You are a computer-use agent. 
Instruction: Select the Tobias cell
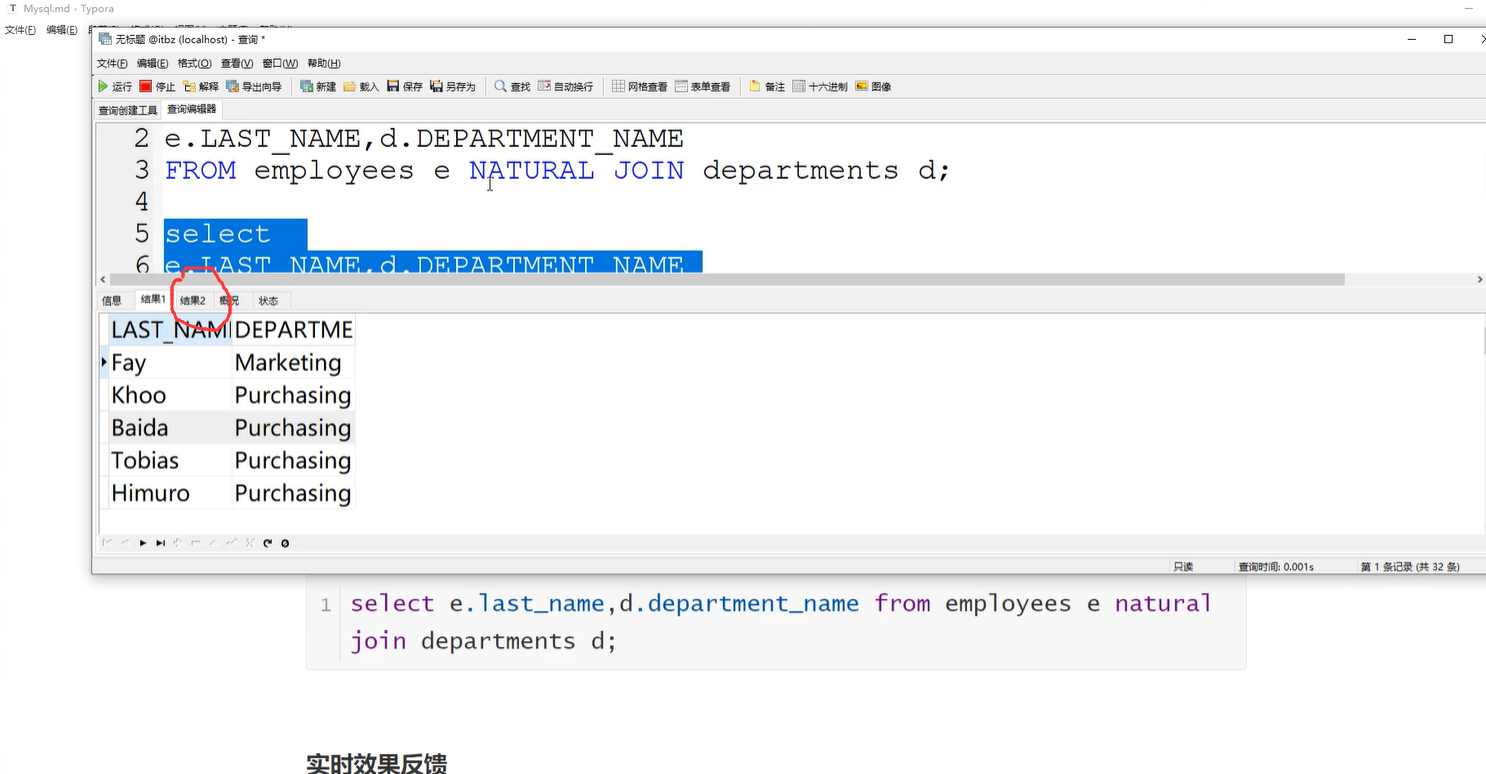point(170,460)
